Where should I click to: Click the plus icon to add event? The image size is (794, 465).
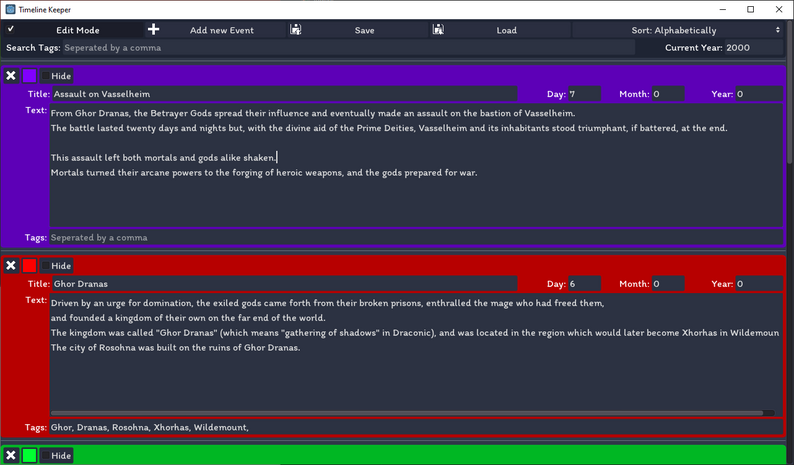pyautogui.click(x=153, y=30)
